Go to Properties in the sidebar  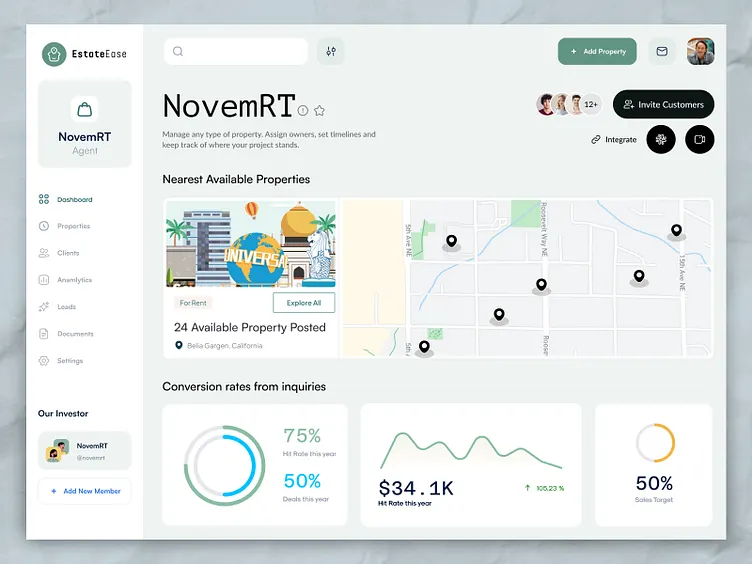[x=73, y=226]
